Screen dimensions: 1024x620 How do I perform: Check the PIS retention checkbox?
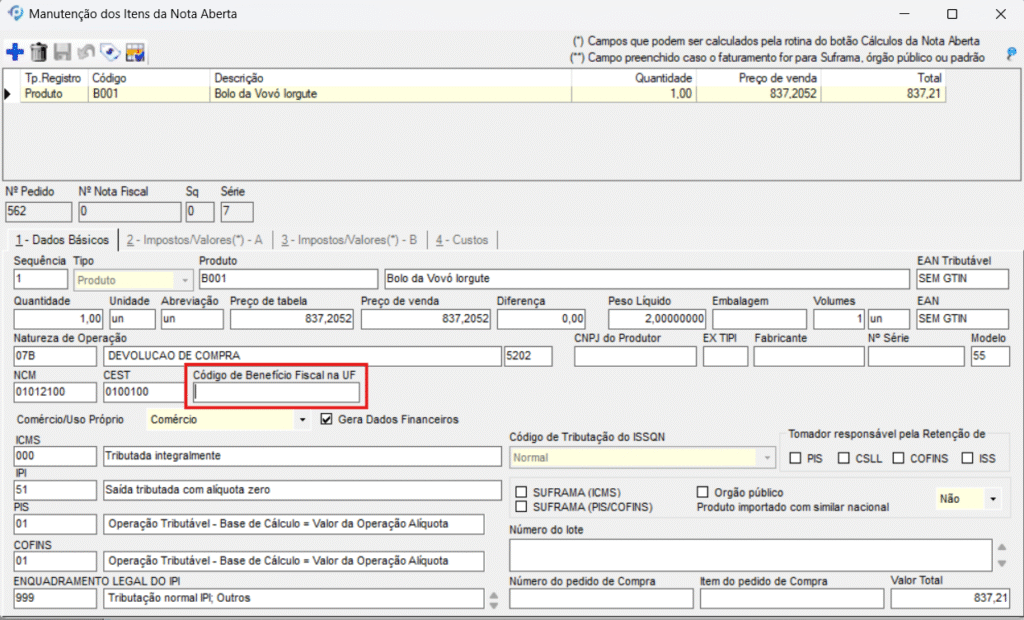click(795, 458)
